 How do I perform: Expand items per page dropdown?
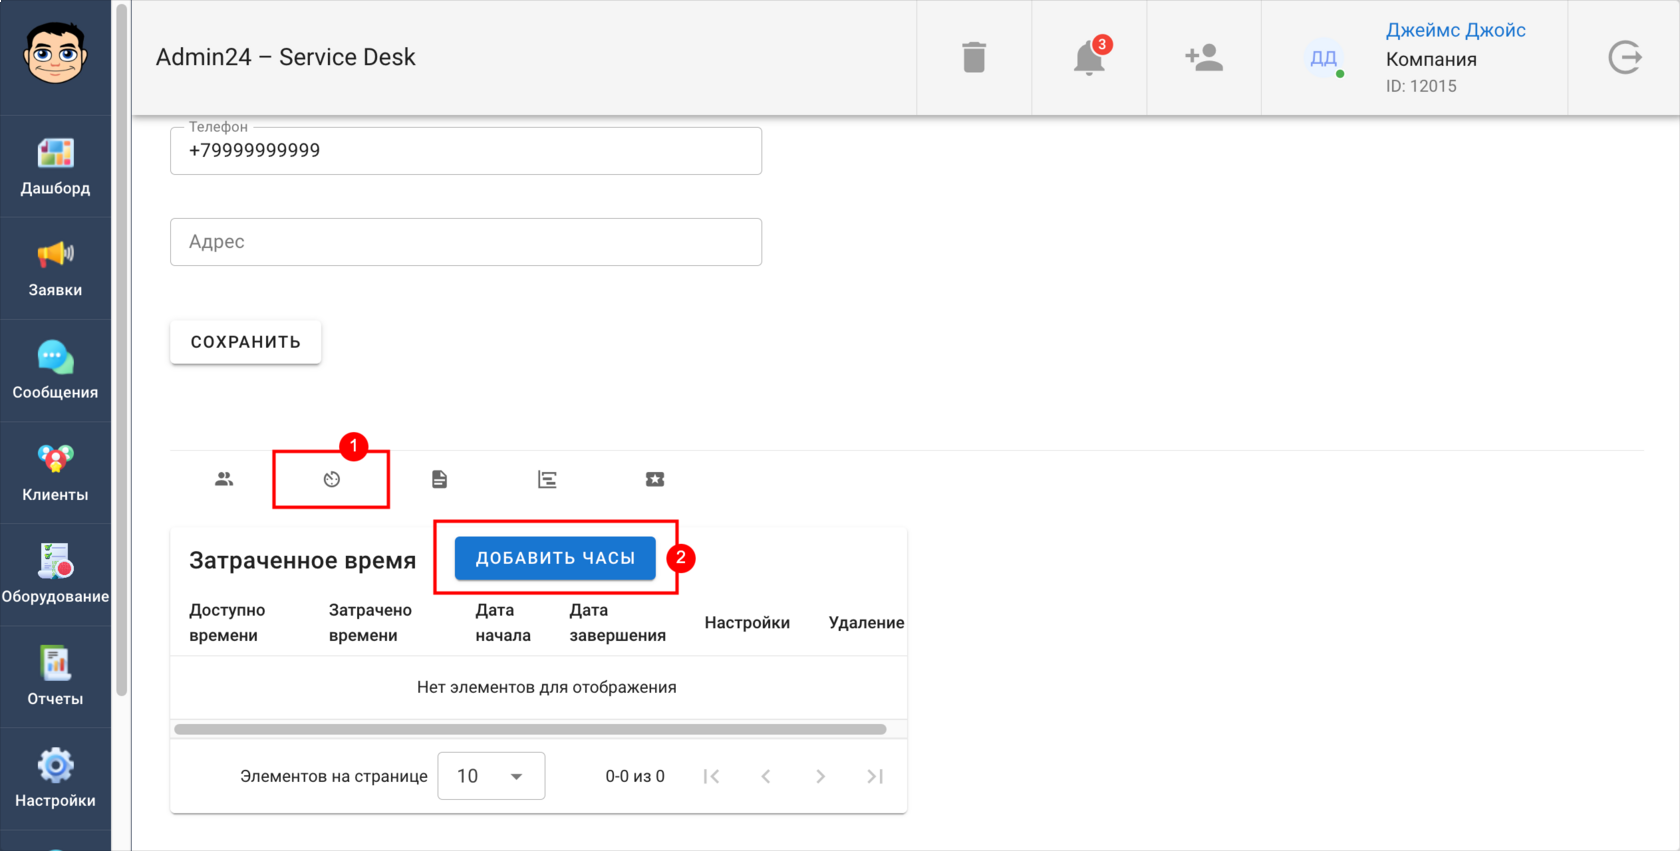point(491,776)
